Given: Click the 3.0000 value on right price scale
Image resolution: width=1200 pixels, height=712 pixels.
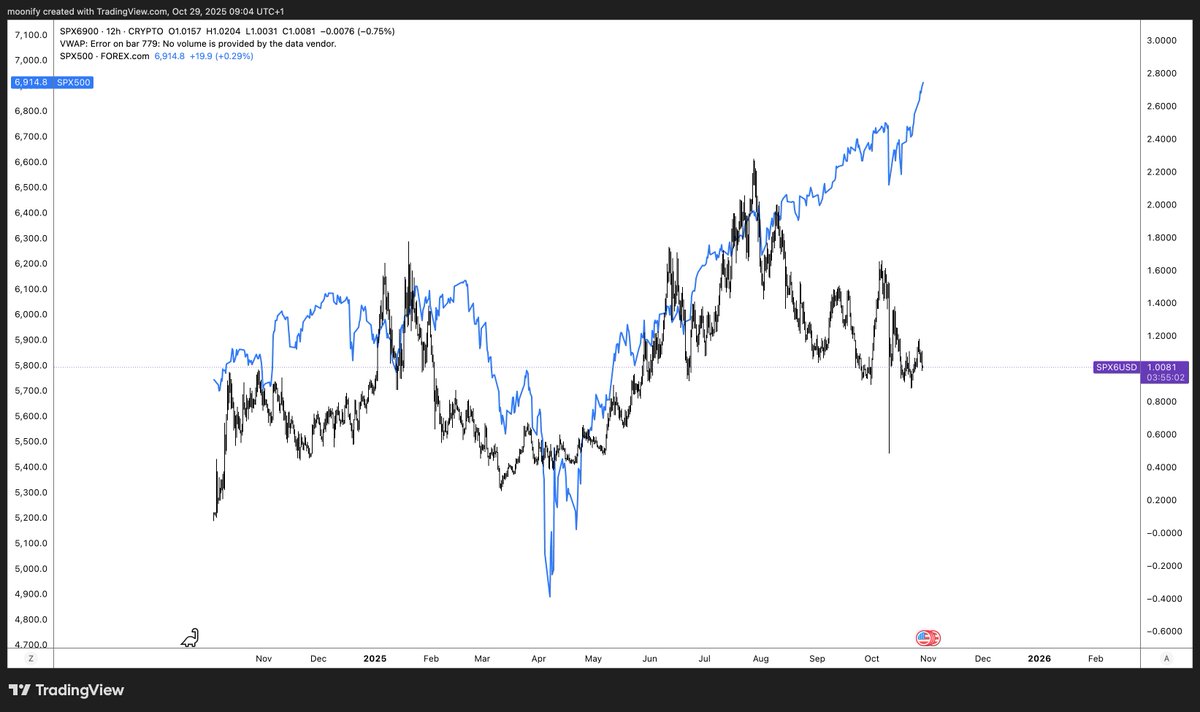Looking at the screenshot, I should click(x=1161, y=41).
